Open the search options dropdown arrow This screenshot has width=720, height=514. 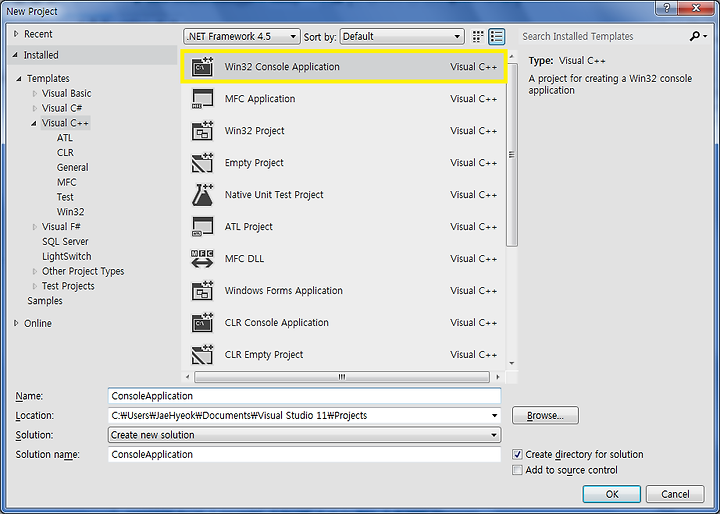(x=705, y=36)
